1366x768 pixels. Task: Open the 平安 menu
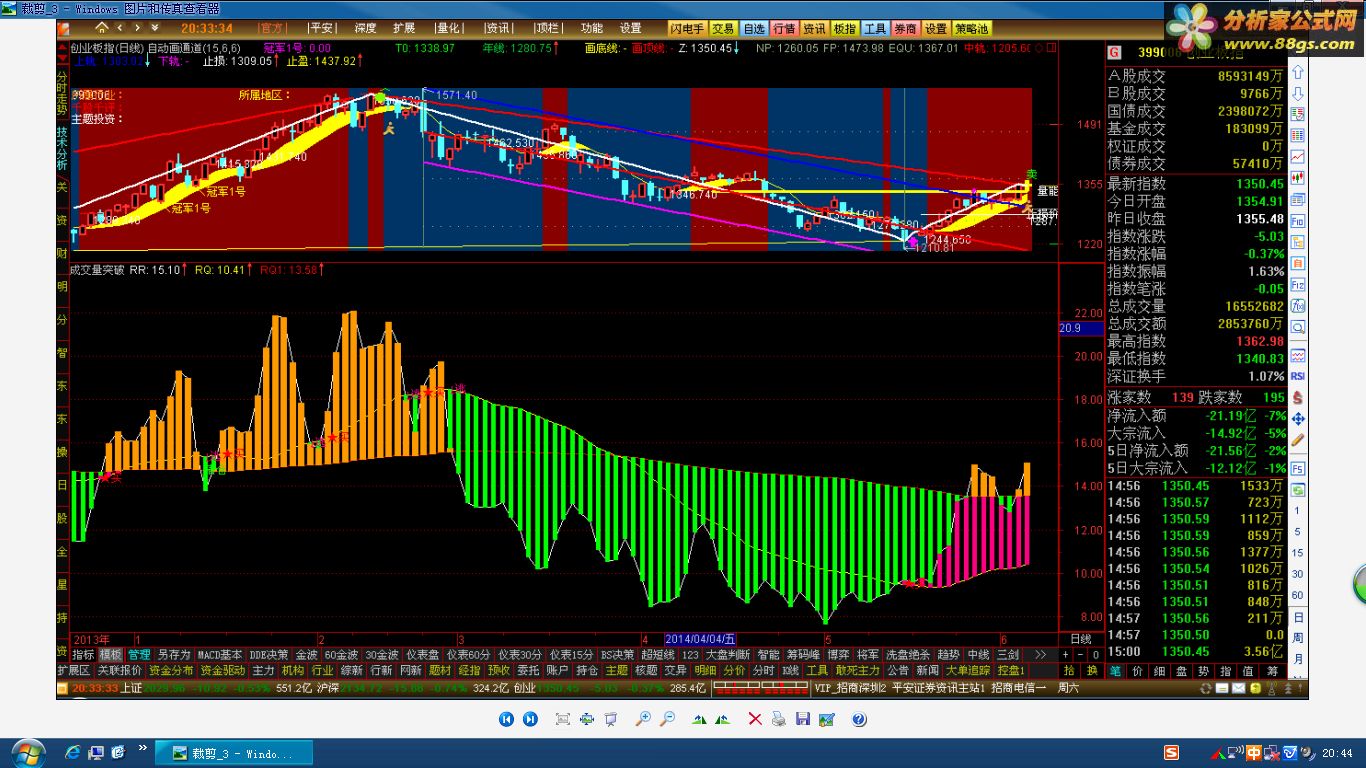click(x=322, y=28)
